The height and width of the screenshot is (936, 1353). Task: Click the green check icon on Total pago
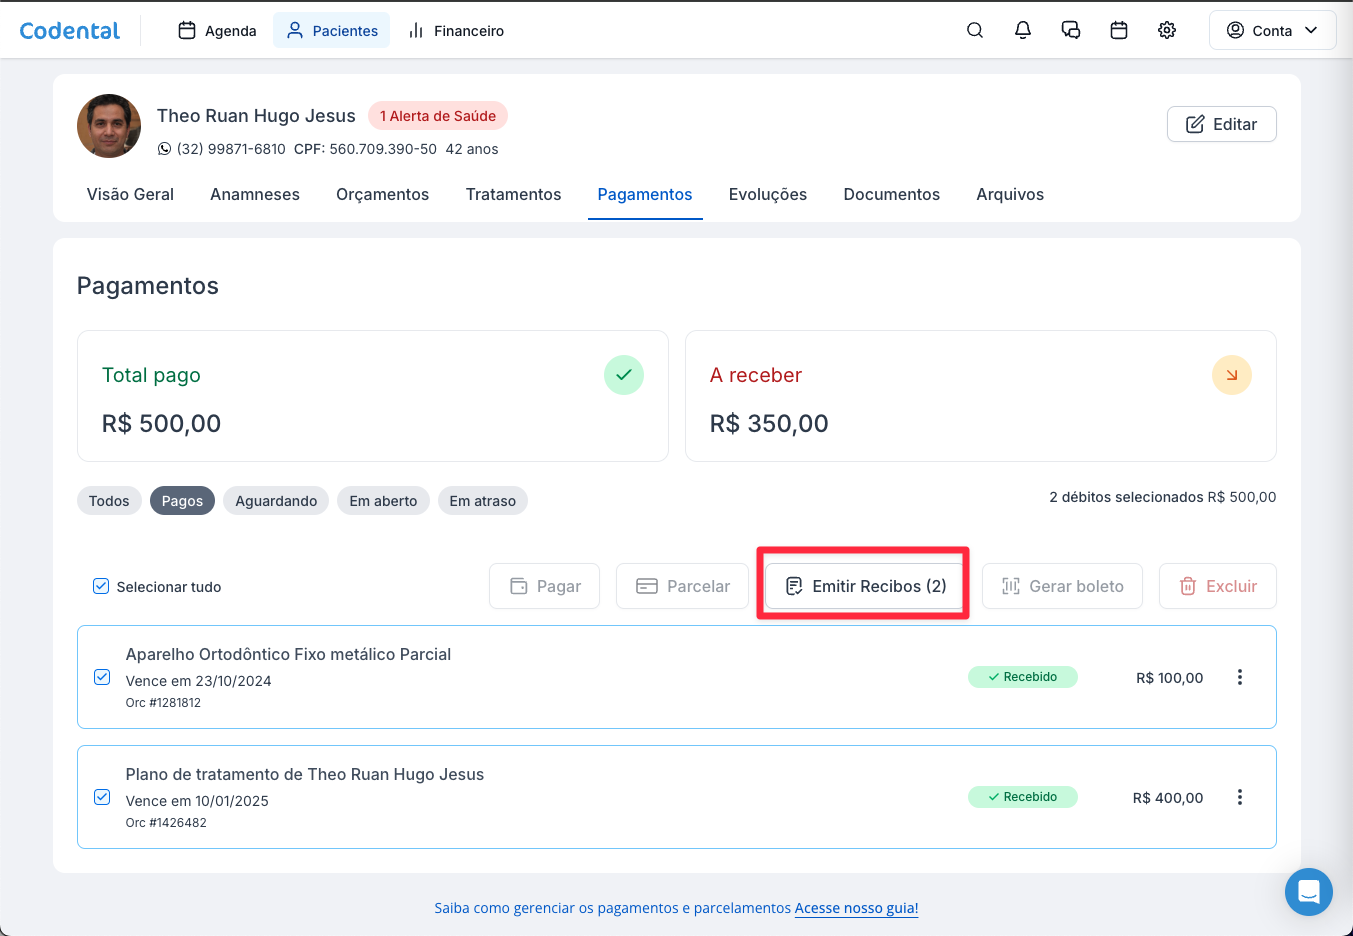click(624, 375)
